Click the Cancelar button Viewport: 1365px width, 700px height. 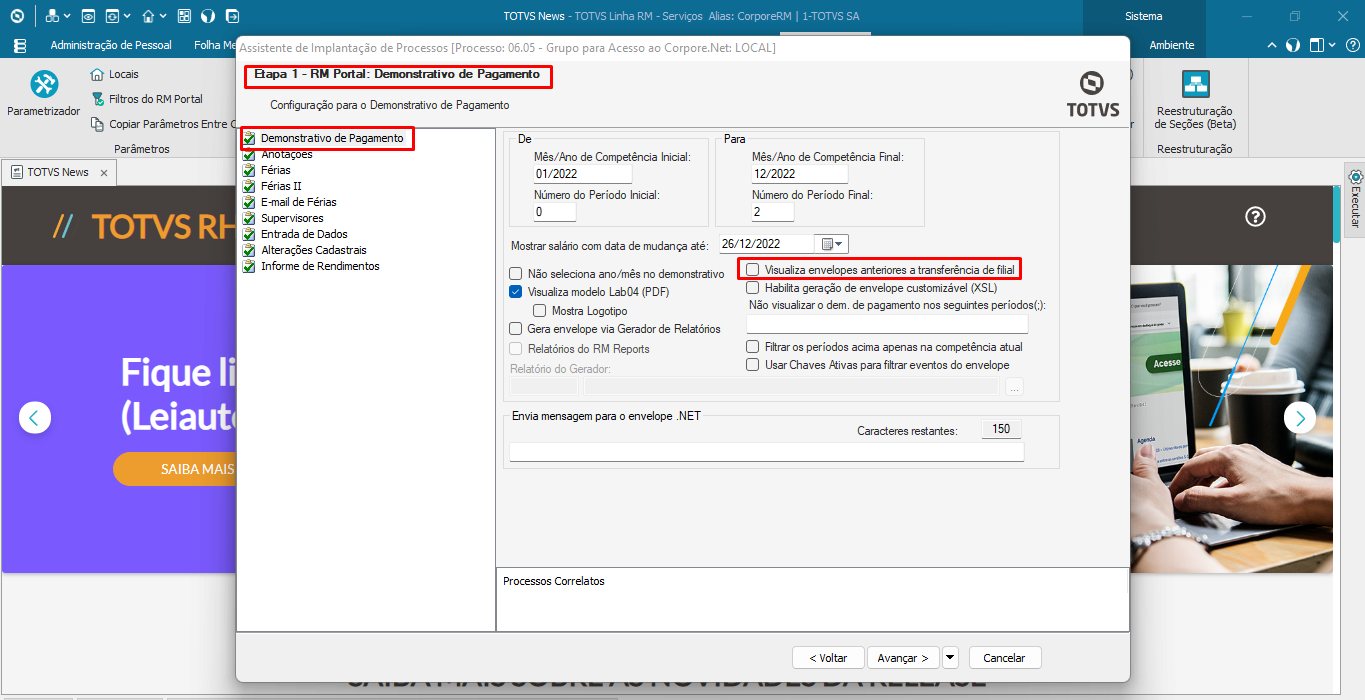coord(1004,657)
